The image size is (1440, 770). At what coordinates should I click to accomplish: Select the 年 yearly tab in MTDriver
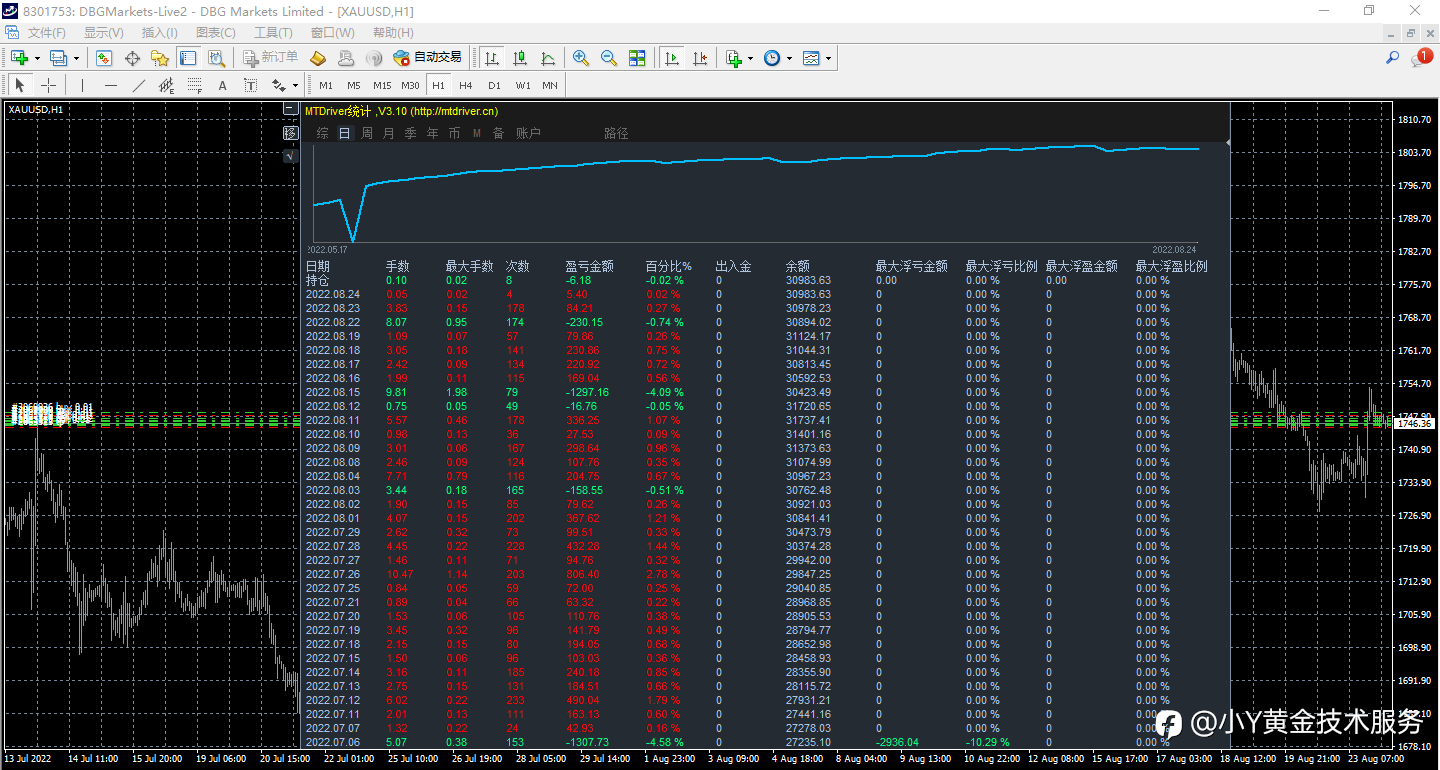coord(433,133)
